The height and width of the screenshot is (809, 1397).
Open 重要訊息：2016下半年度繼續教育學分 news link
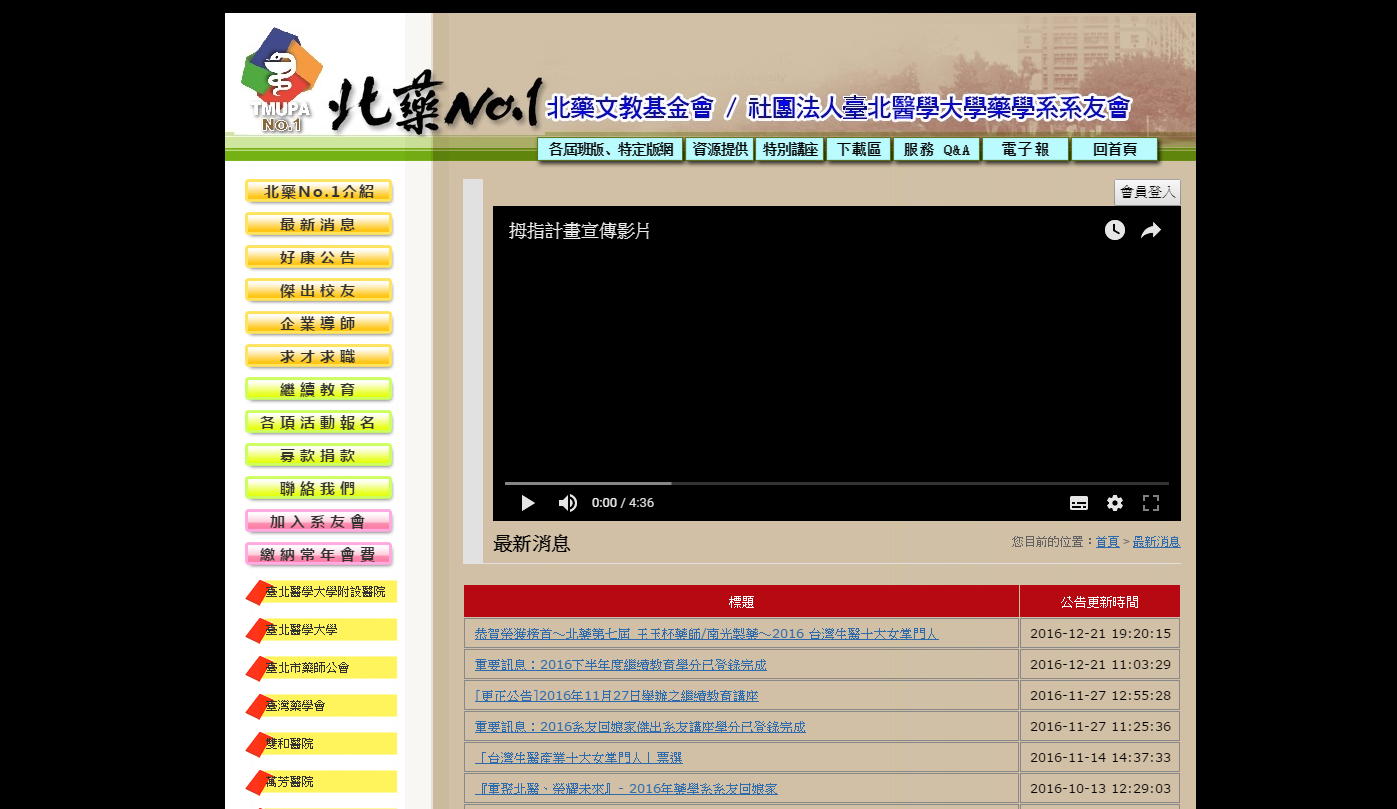pyautogui.click(x=620, y=665)
